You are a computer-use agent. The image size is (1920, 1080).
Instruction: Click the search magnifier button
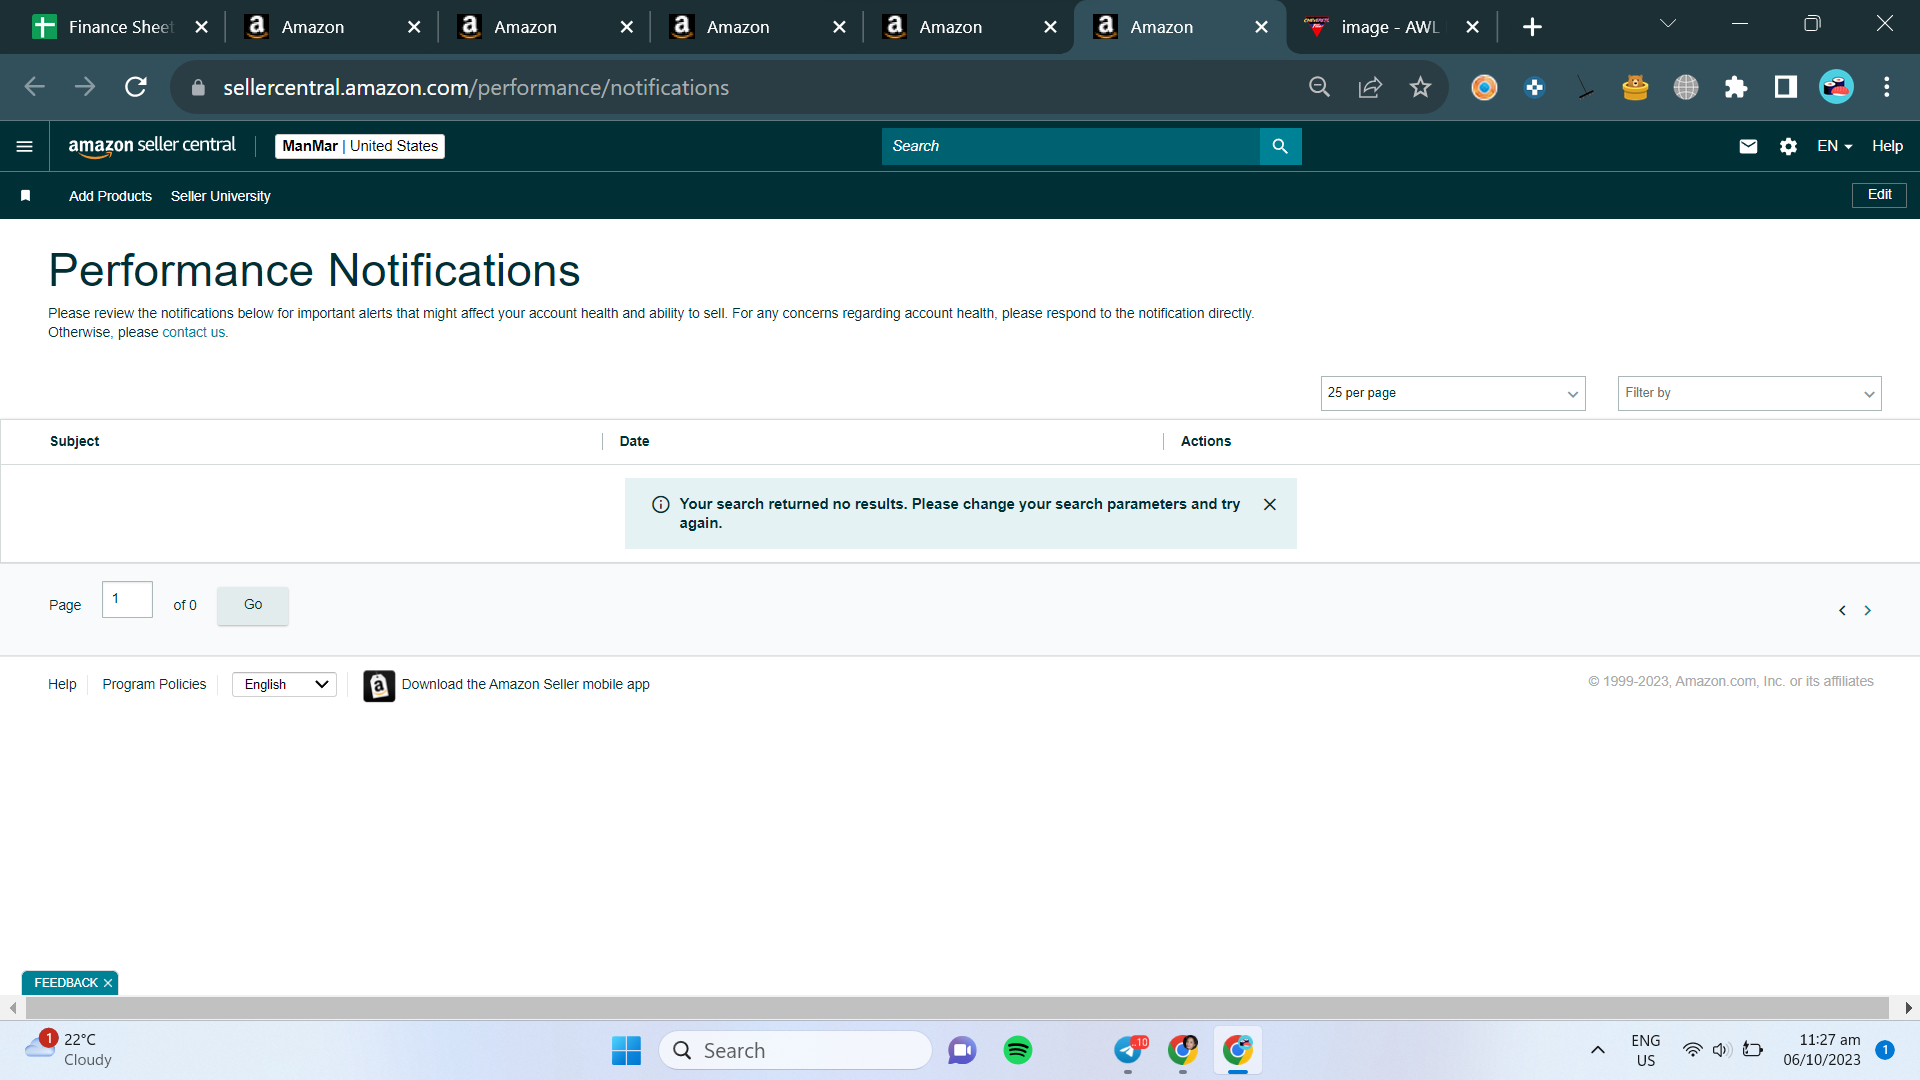click(x=1280, y=146)
